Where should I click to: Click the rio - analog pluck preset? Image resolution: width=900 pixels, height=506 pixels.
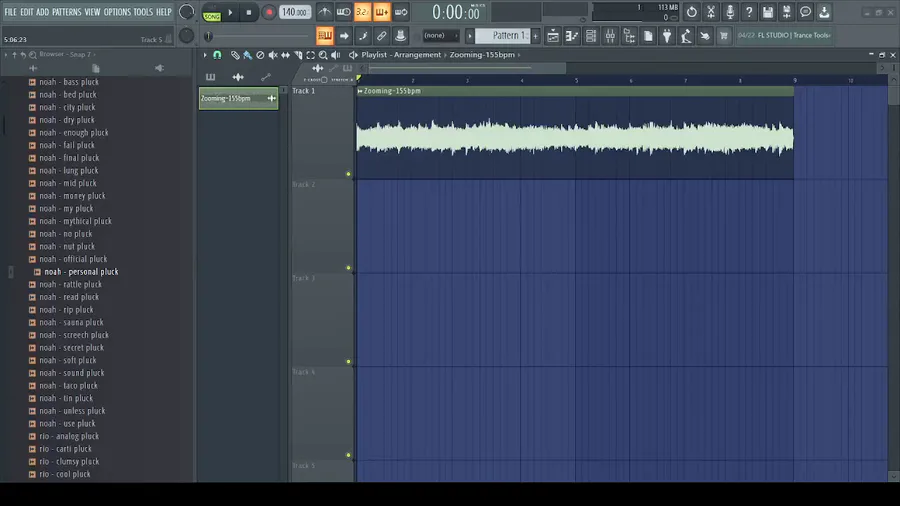69,436
